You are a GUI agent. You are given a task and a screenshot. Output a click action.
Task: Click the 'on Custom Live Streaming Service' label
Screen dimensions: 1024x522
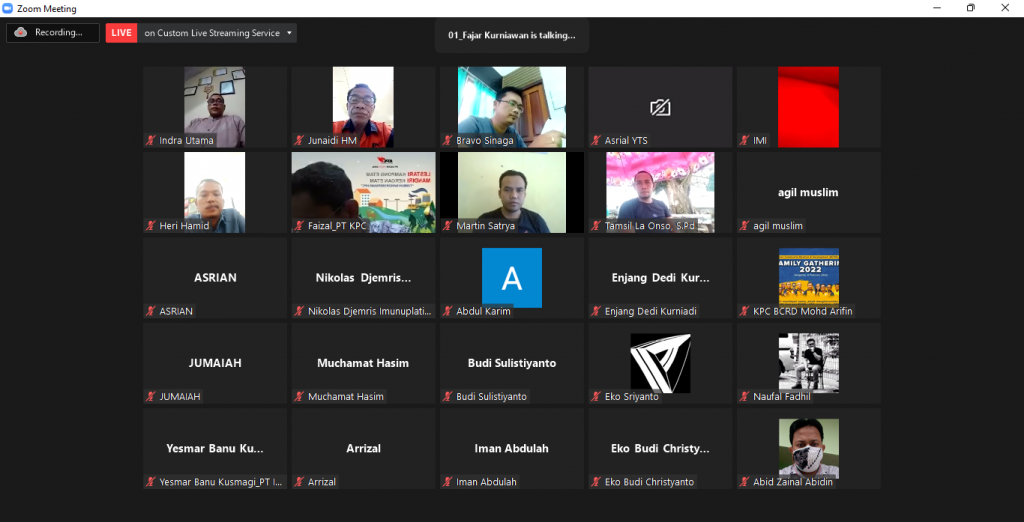211,33
